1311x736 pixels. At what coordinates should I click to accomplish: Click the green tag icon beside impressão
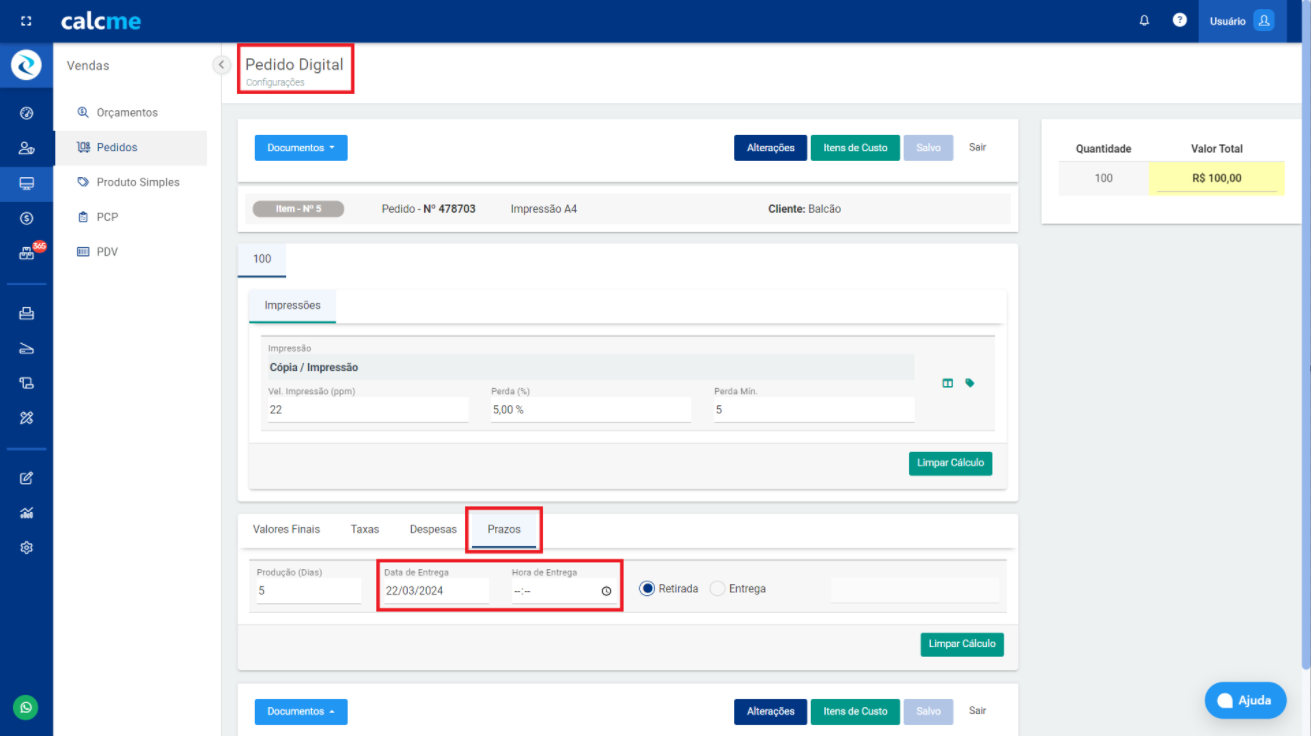tap(969, 383)
